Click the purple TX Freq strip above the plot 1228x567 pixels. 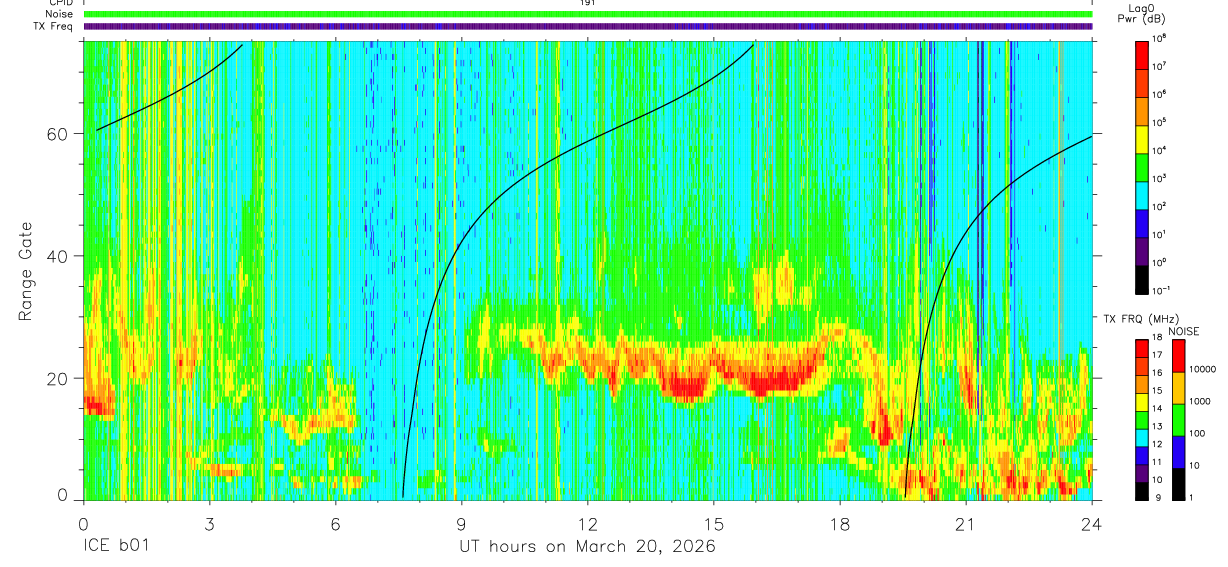click(x=588, y=26)
